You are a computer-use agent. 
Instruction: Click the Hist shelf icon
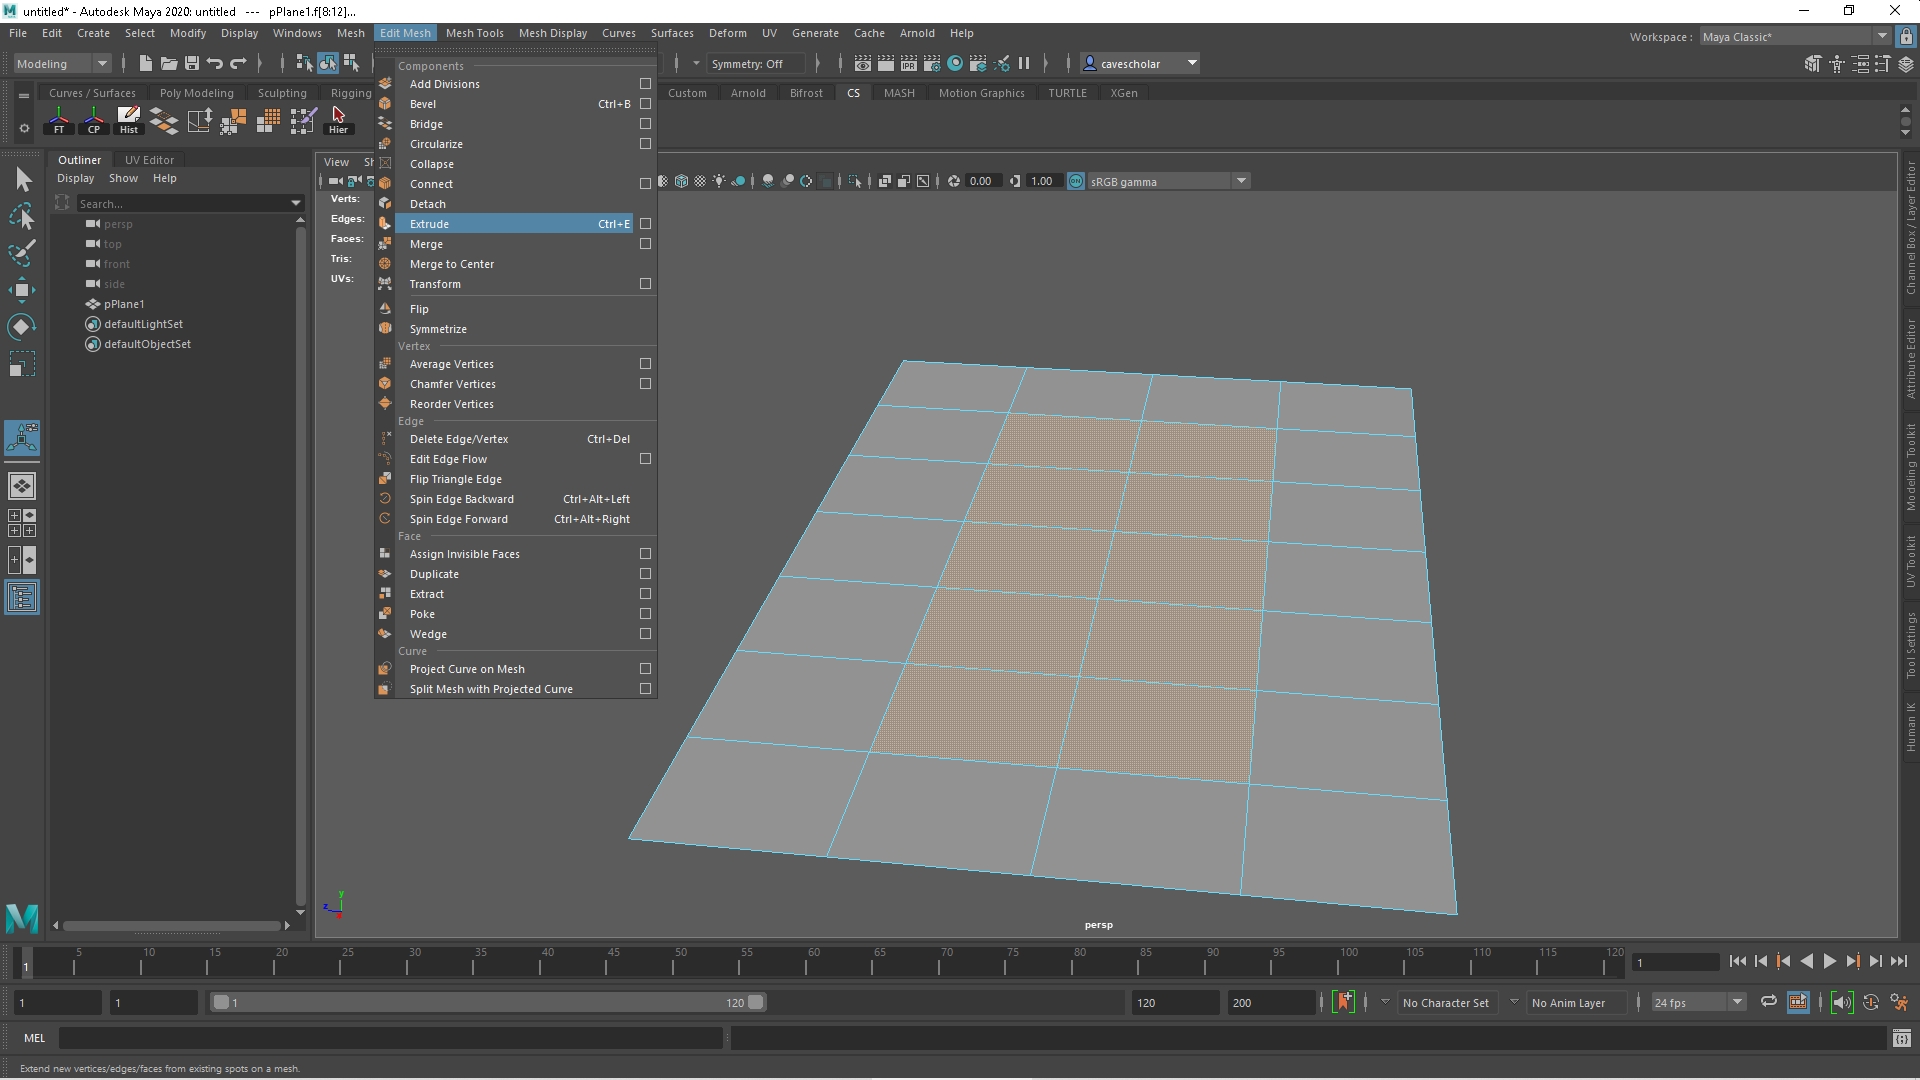pos(129,120)
